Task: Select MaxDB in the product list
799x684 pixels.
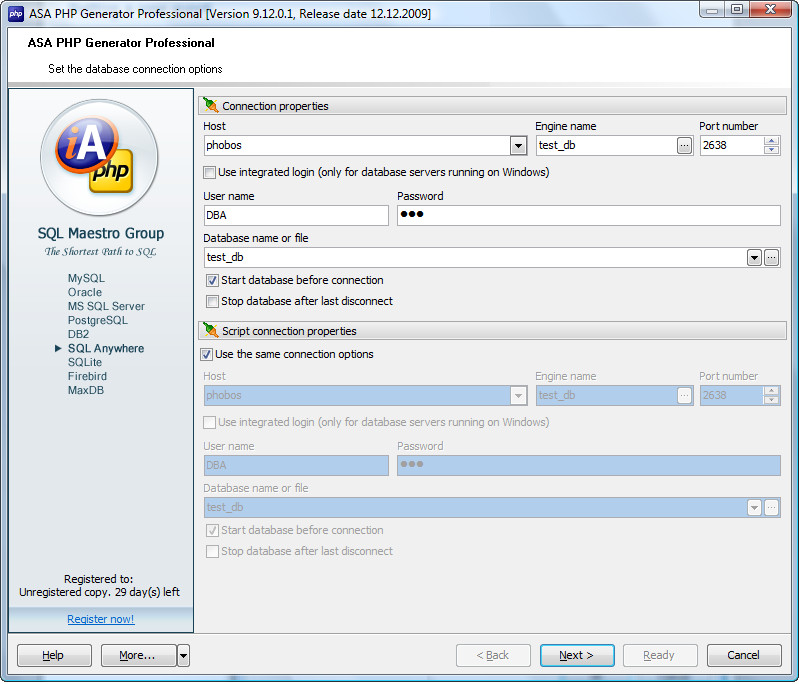Action: [86, 390]
